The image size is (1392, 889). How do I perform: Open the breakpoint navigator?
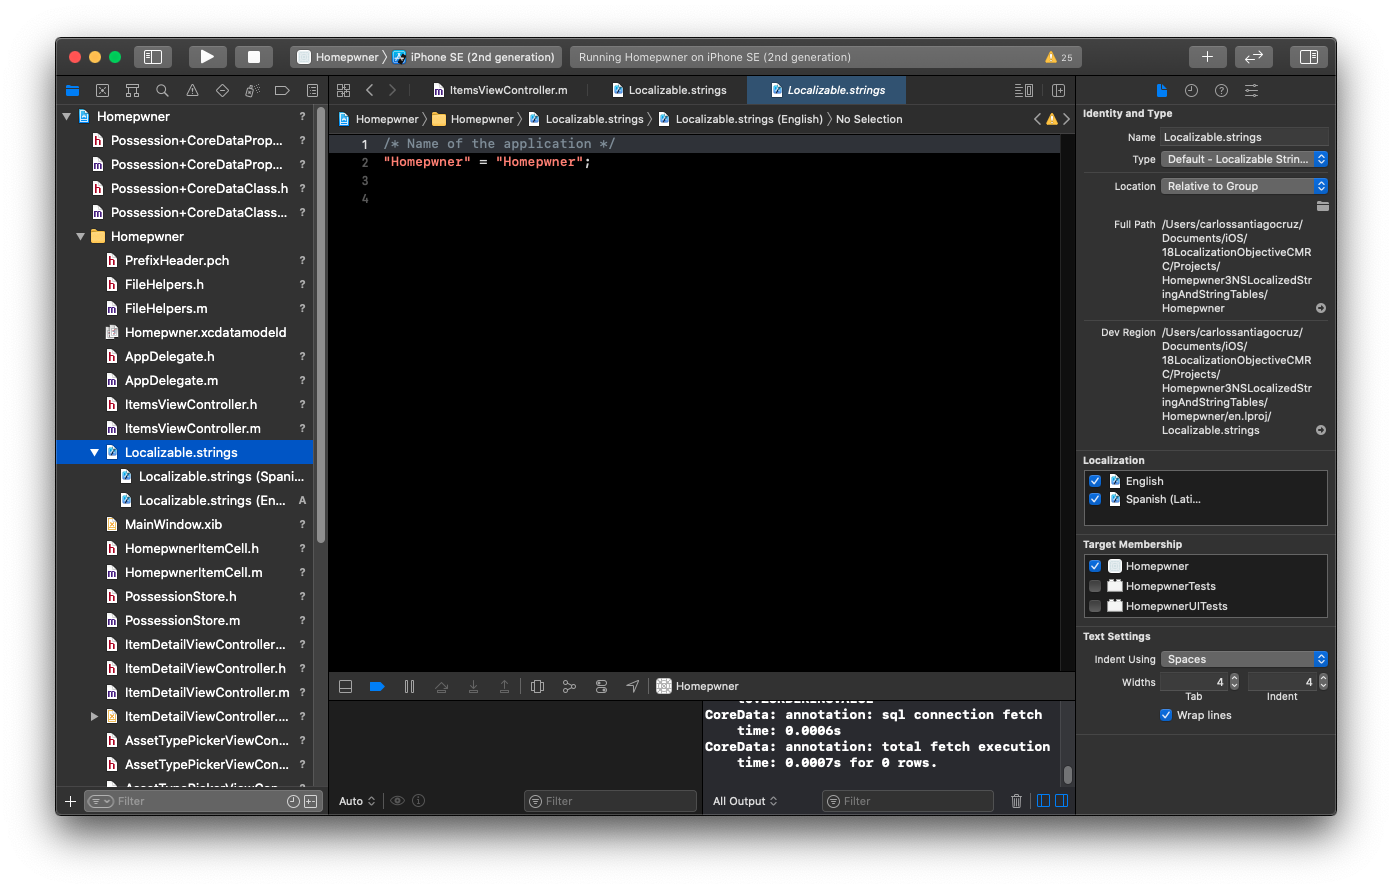[282, 90]
